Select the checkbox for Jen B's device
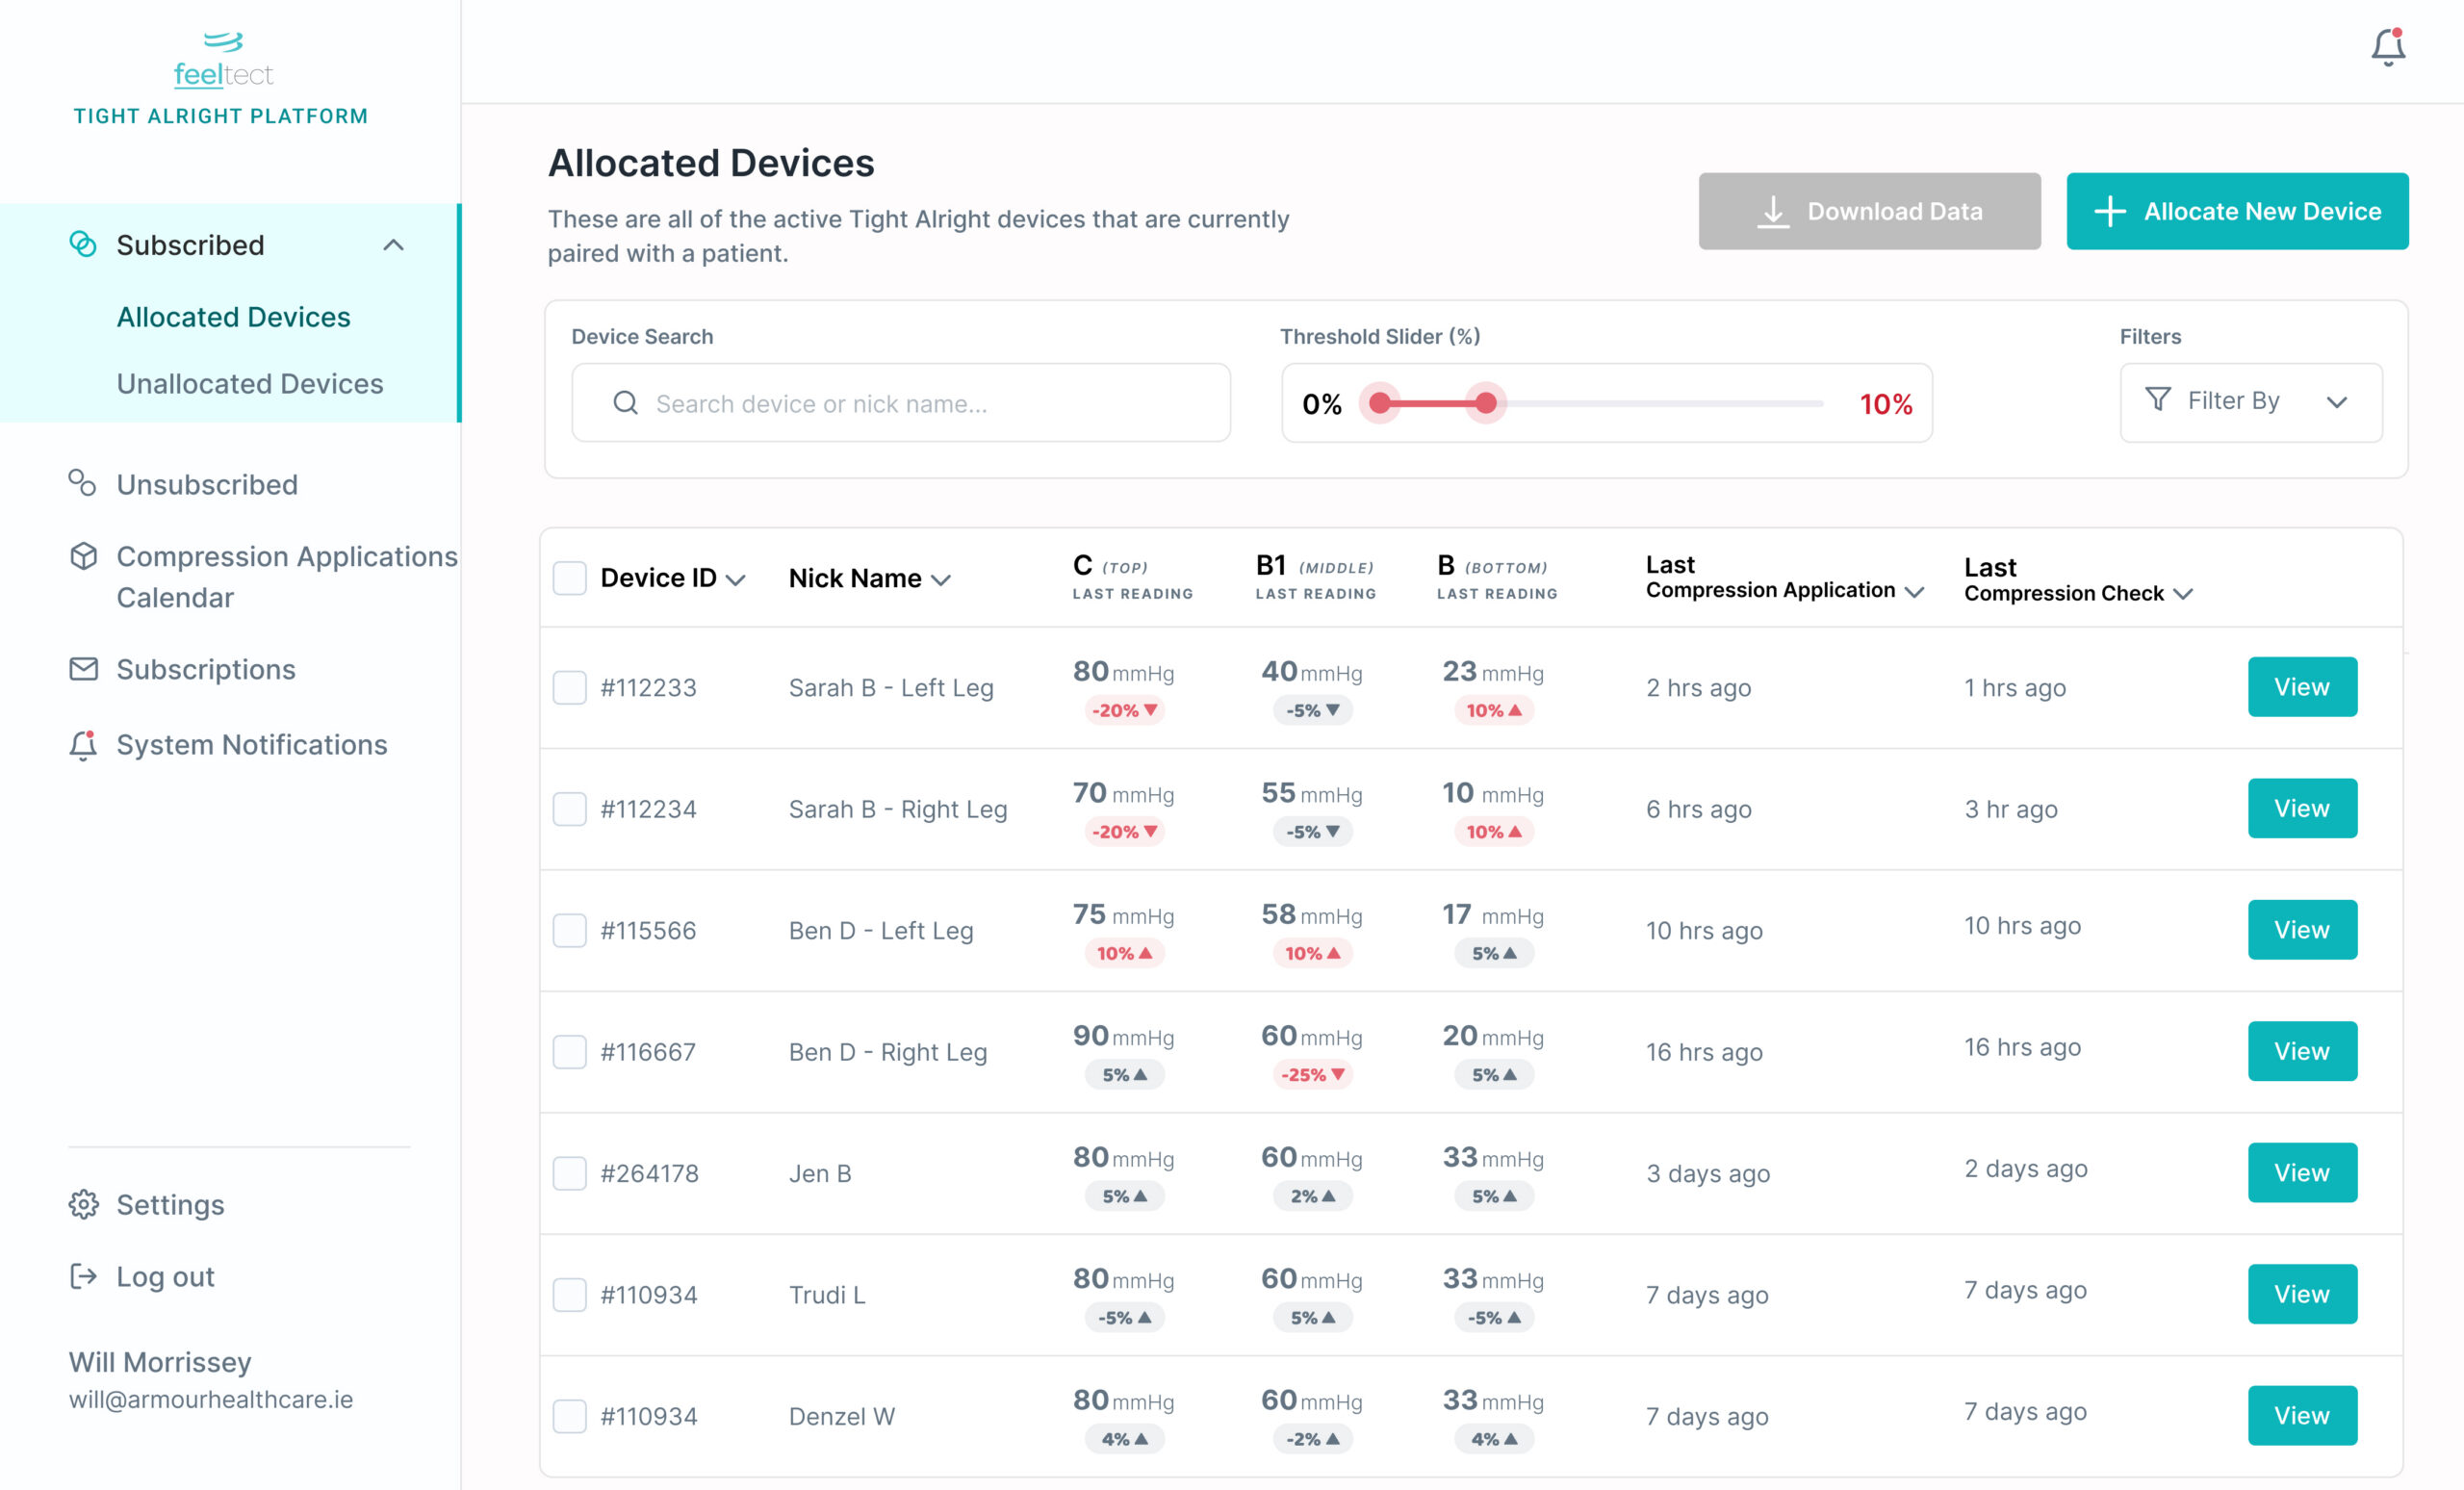The width and height of the screenshot is (2464, 1490). click(570, 1173)
